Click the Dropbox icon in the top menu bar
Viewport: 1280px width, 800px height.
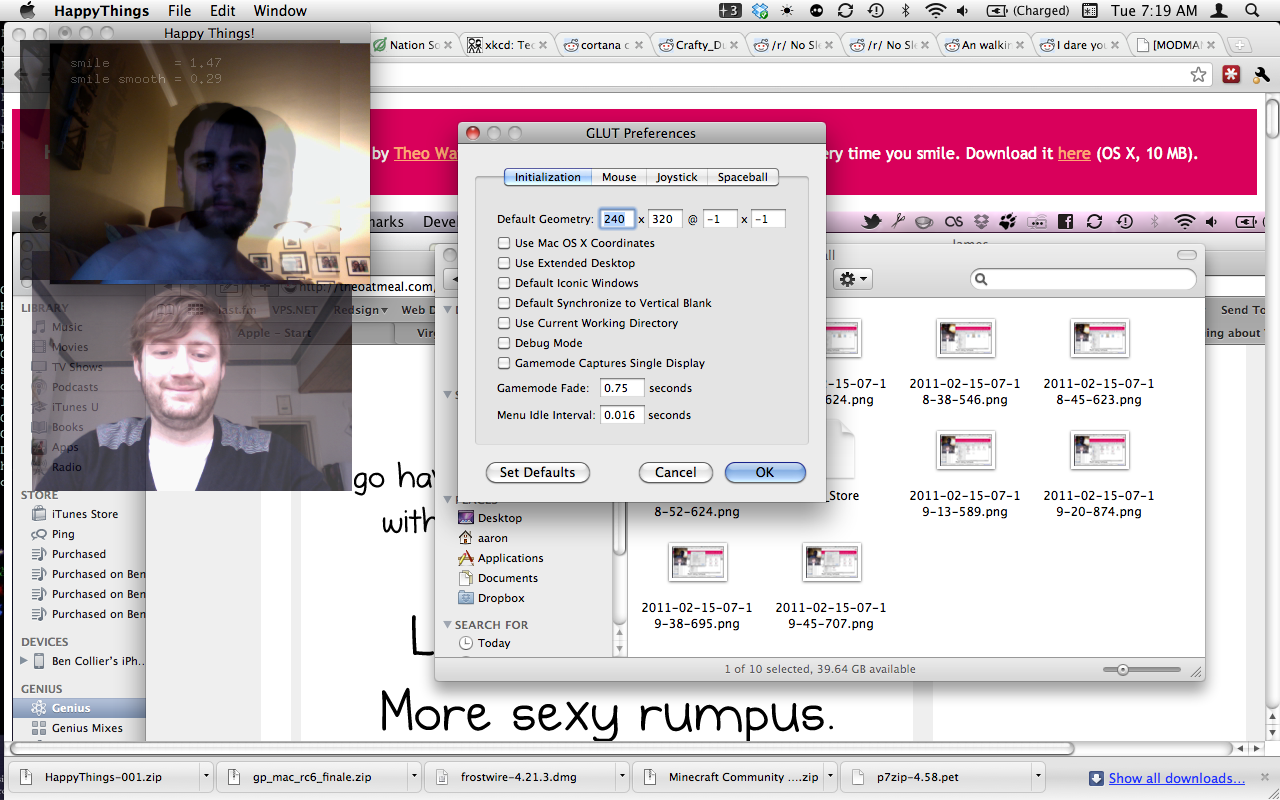pyautogui.click(x=760, y=11)
